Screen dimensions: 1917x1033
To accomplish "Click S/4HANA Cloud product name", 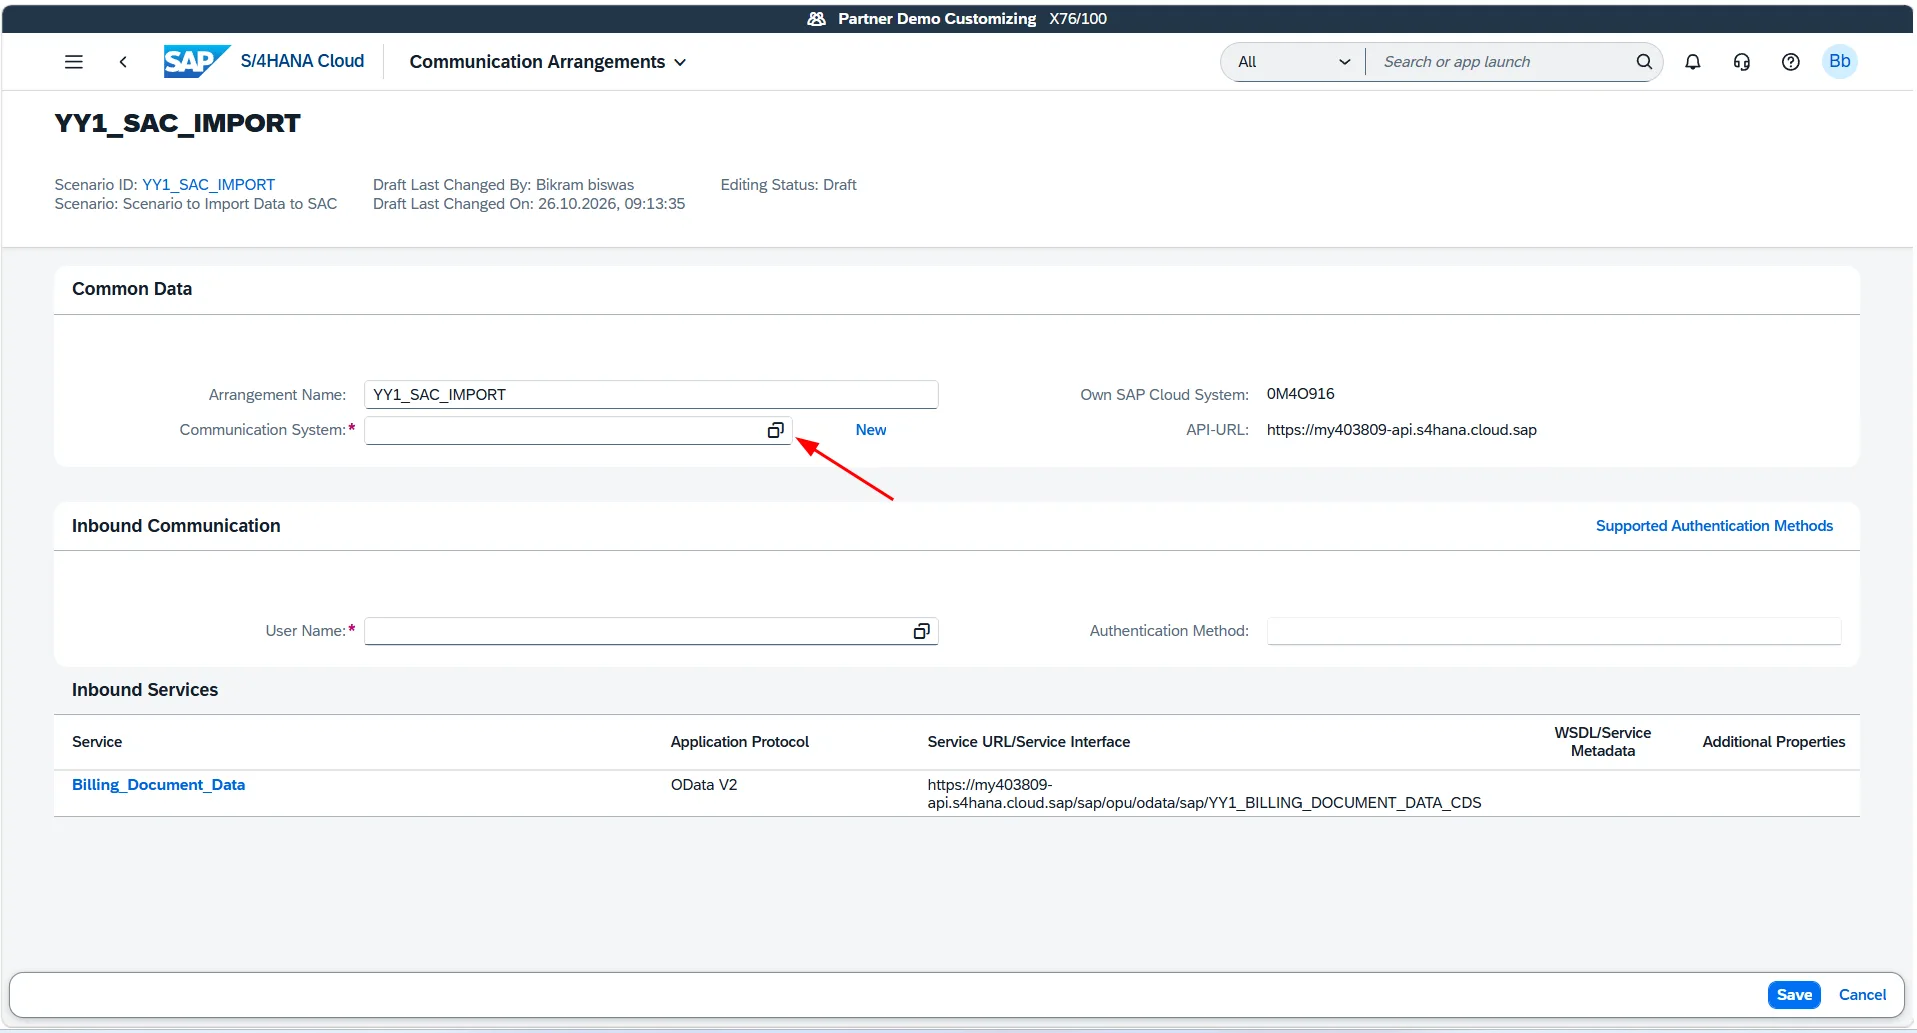I will pyautogui.click(x=302, y=61).
